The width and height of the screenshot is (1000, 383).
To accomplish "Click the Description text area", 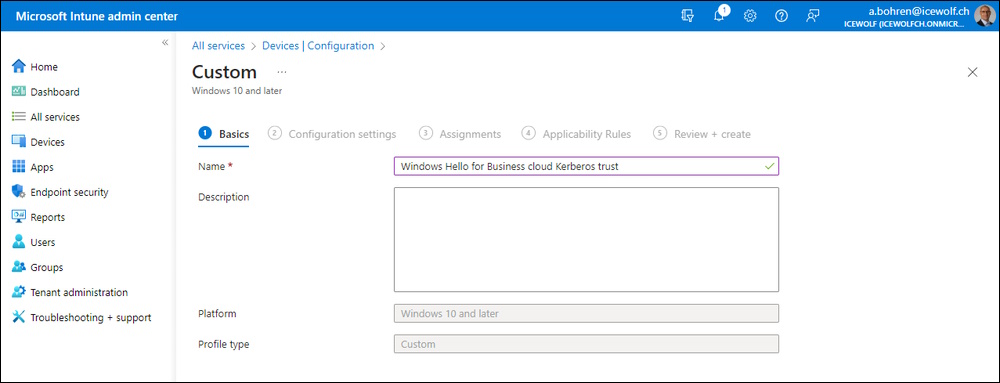I will pyautogui.click(x=586, y=240).
